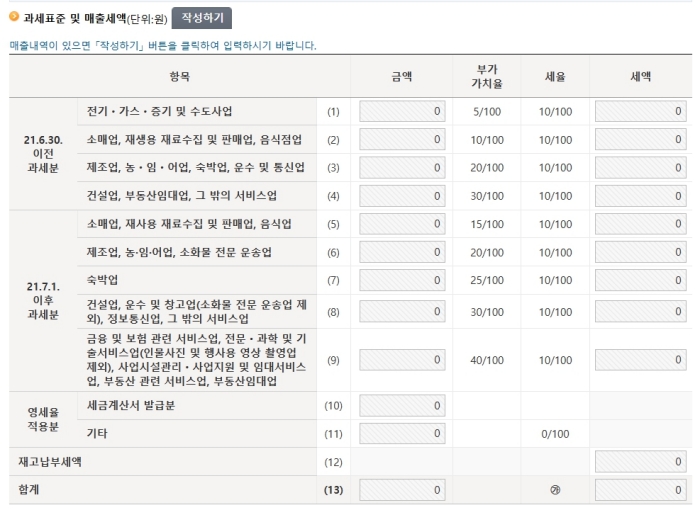The height and width of the screenshot is (510, 700).
Task: Click the 재고납부세액 row label
Action: 50,462
